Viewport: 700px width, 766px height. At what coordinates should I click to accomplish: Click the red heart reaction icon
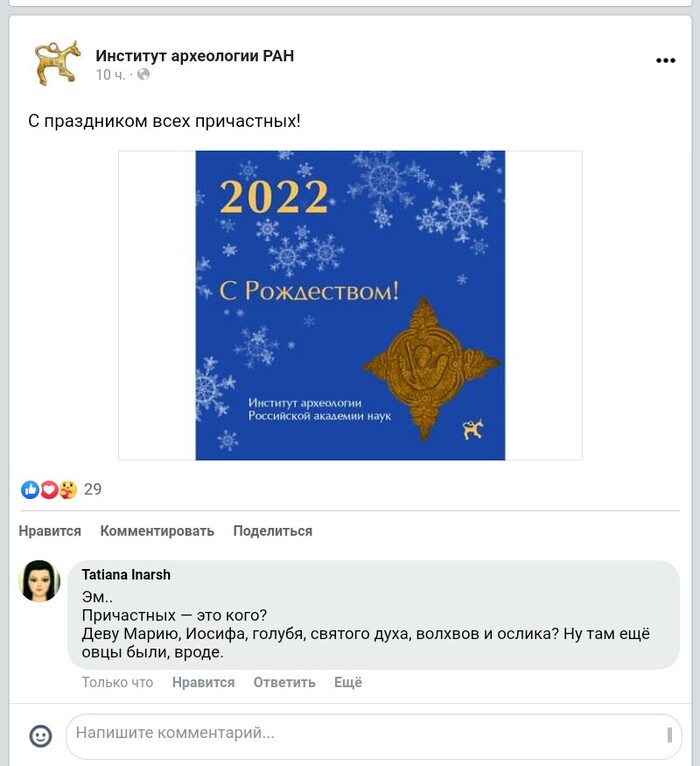[49, 490]
